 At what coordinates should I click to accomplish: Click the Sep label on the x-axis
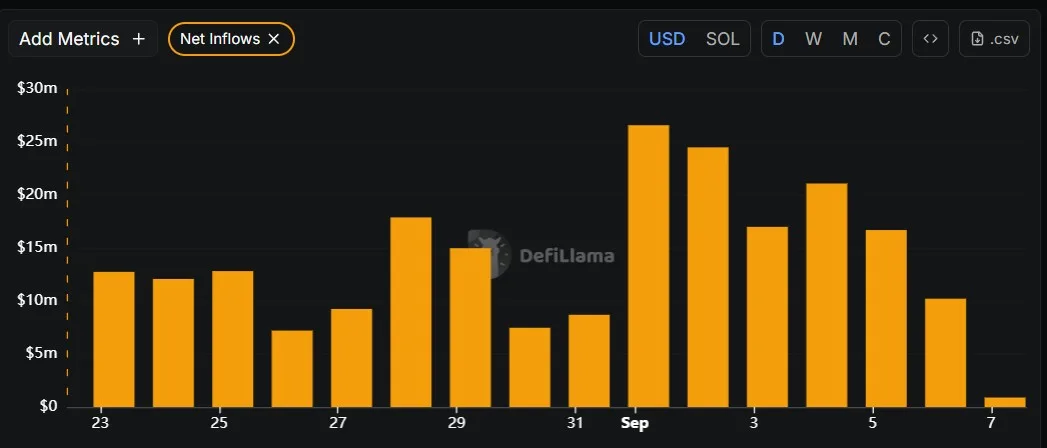pos(634,423)
